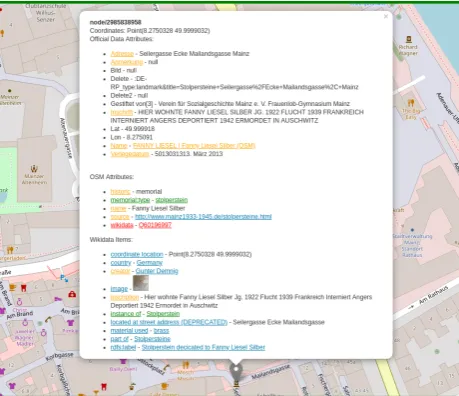This screenshot has width=459, height=396.
Task: Click the purple shoe shop icon
Action: (57, 299)
